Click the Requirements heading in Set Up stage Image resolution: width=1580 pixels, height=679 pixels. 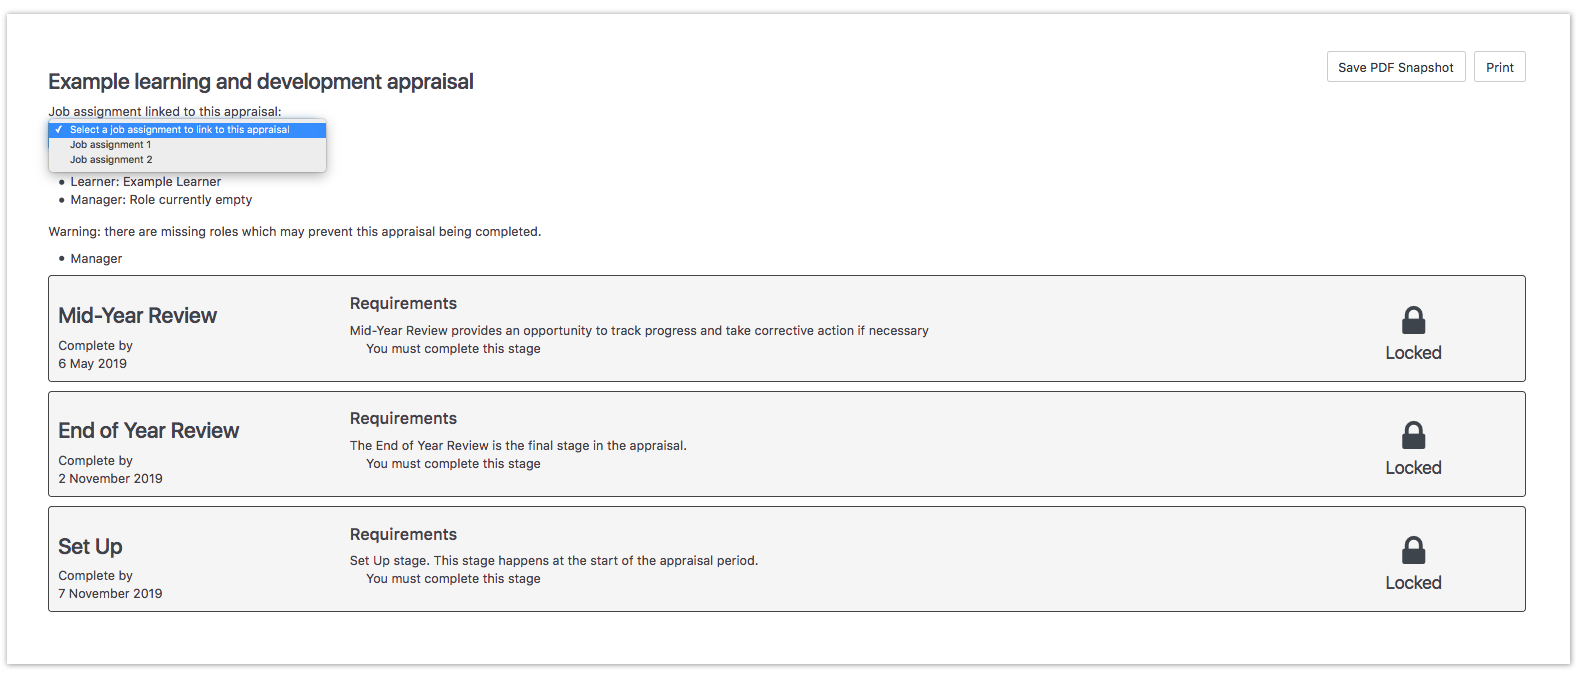(x=403, y=535)
